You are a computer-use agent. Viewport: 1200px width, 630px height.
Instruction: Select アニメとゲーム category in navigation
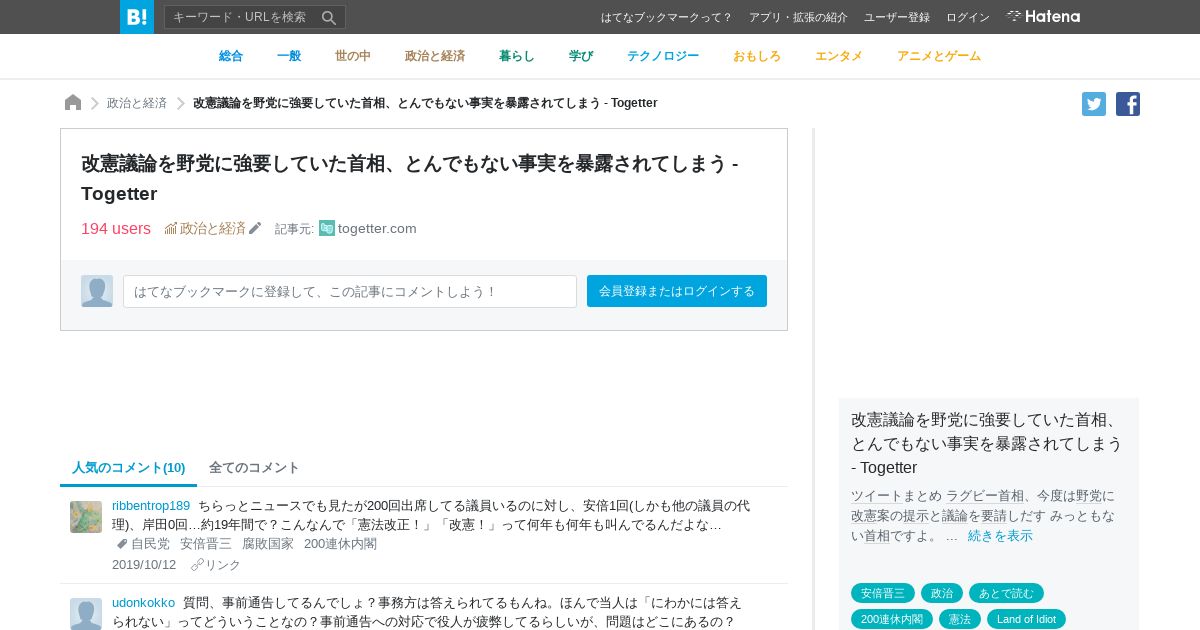(939, 56)
